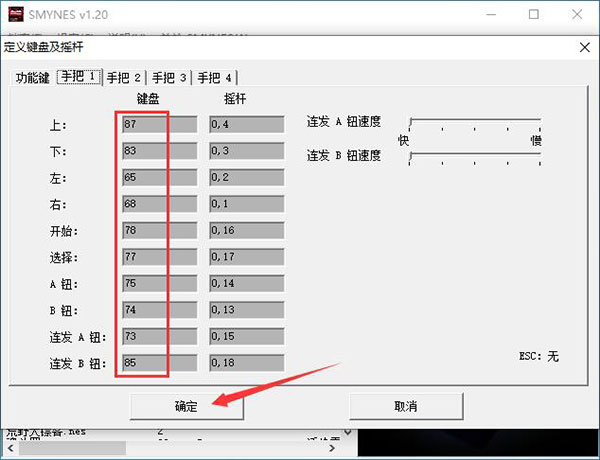Image resolution: width=600 pixels, height=460 pixels.
Task: Click keyboard field for 右 with value 68
Action: 160,204
